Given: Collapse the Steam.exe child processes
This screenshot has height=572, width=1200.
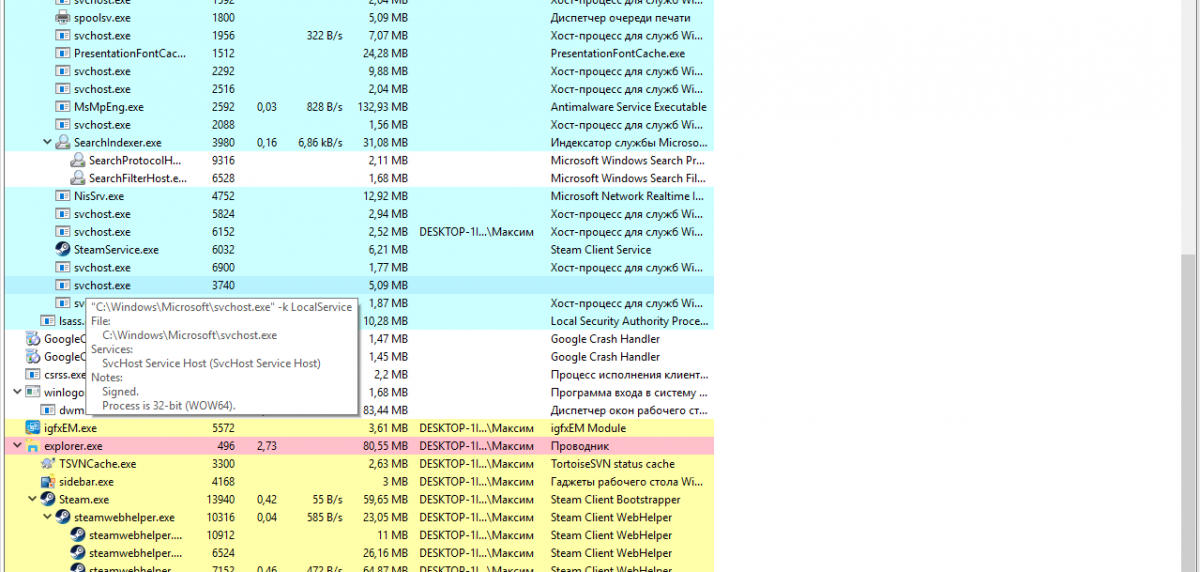Looking at the screenshot, I should click(x=32, y=500).
